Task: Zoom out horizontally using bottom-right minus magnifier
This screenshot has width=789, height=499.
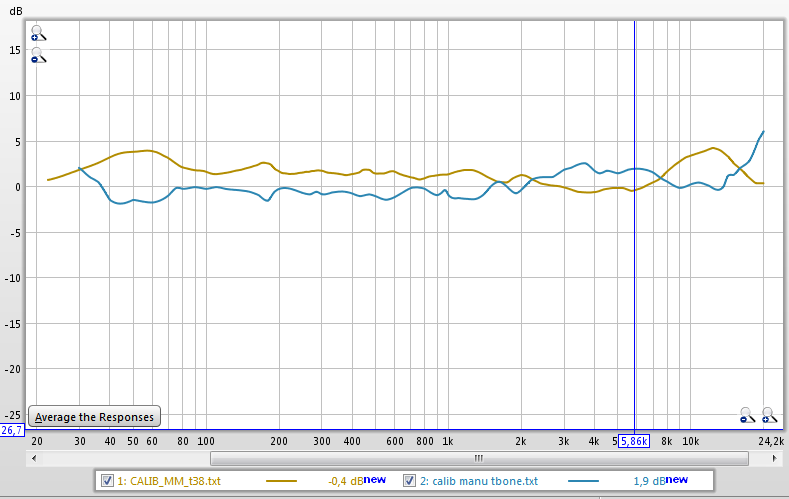Action: pos(747,414)
